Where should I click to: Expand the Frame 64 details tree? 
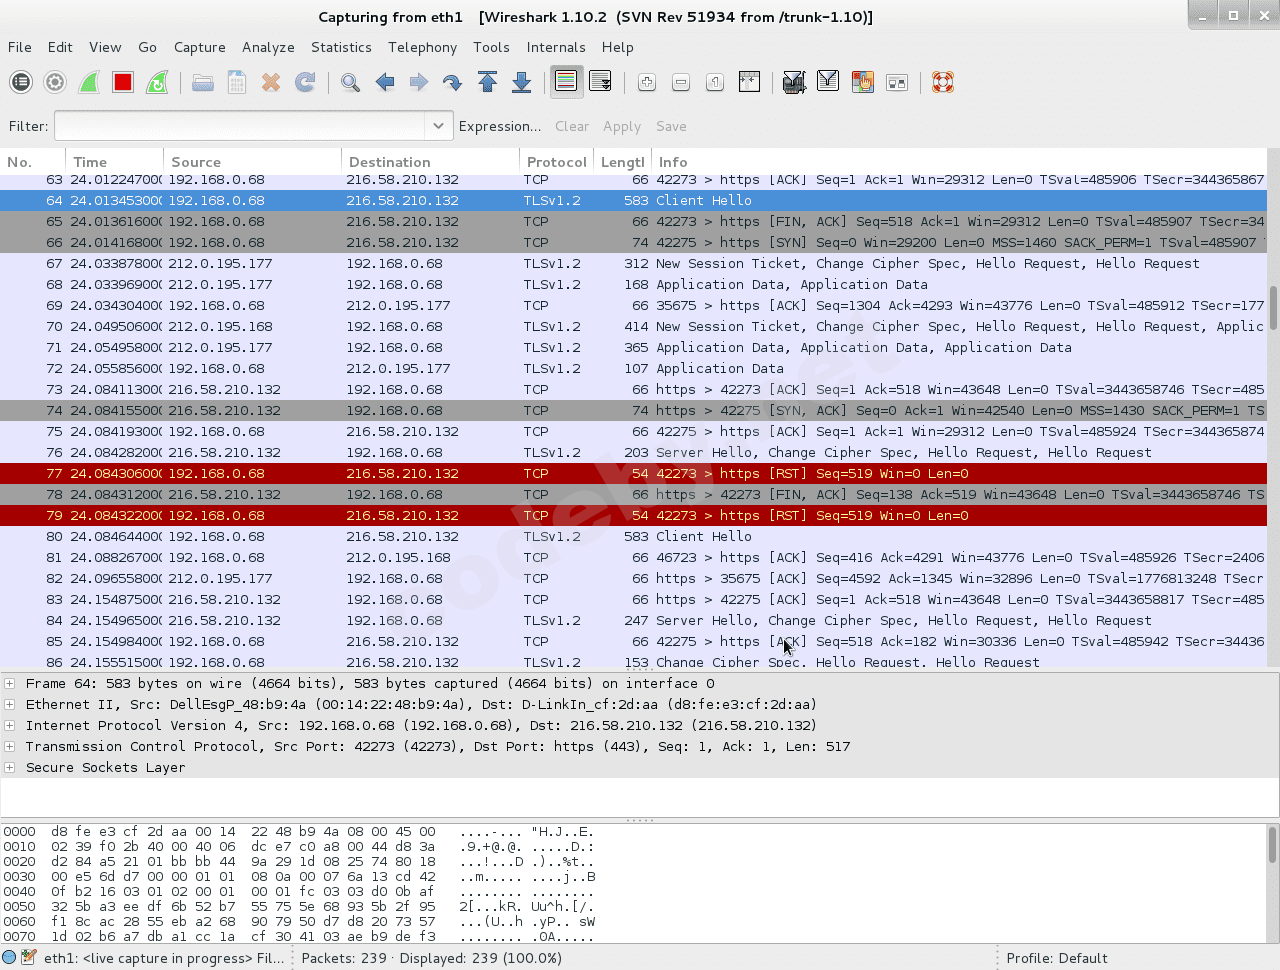(10, 684)
